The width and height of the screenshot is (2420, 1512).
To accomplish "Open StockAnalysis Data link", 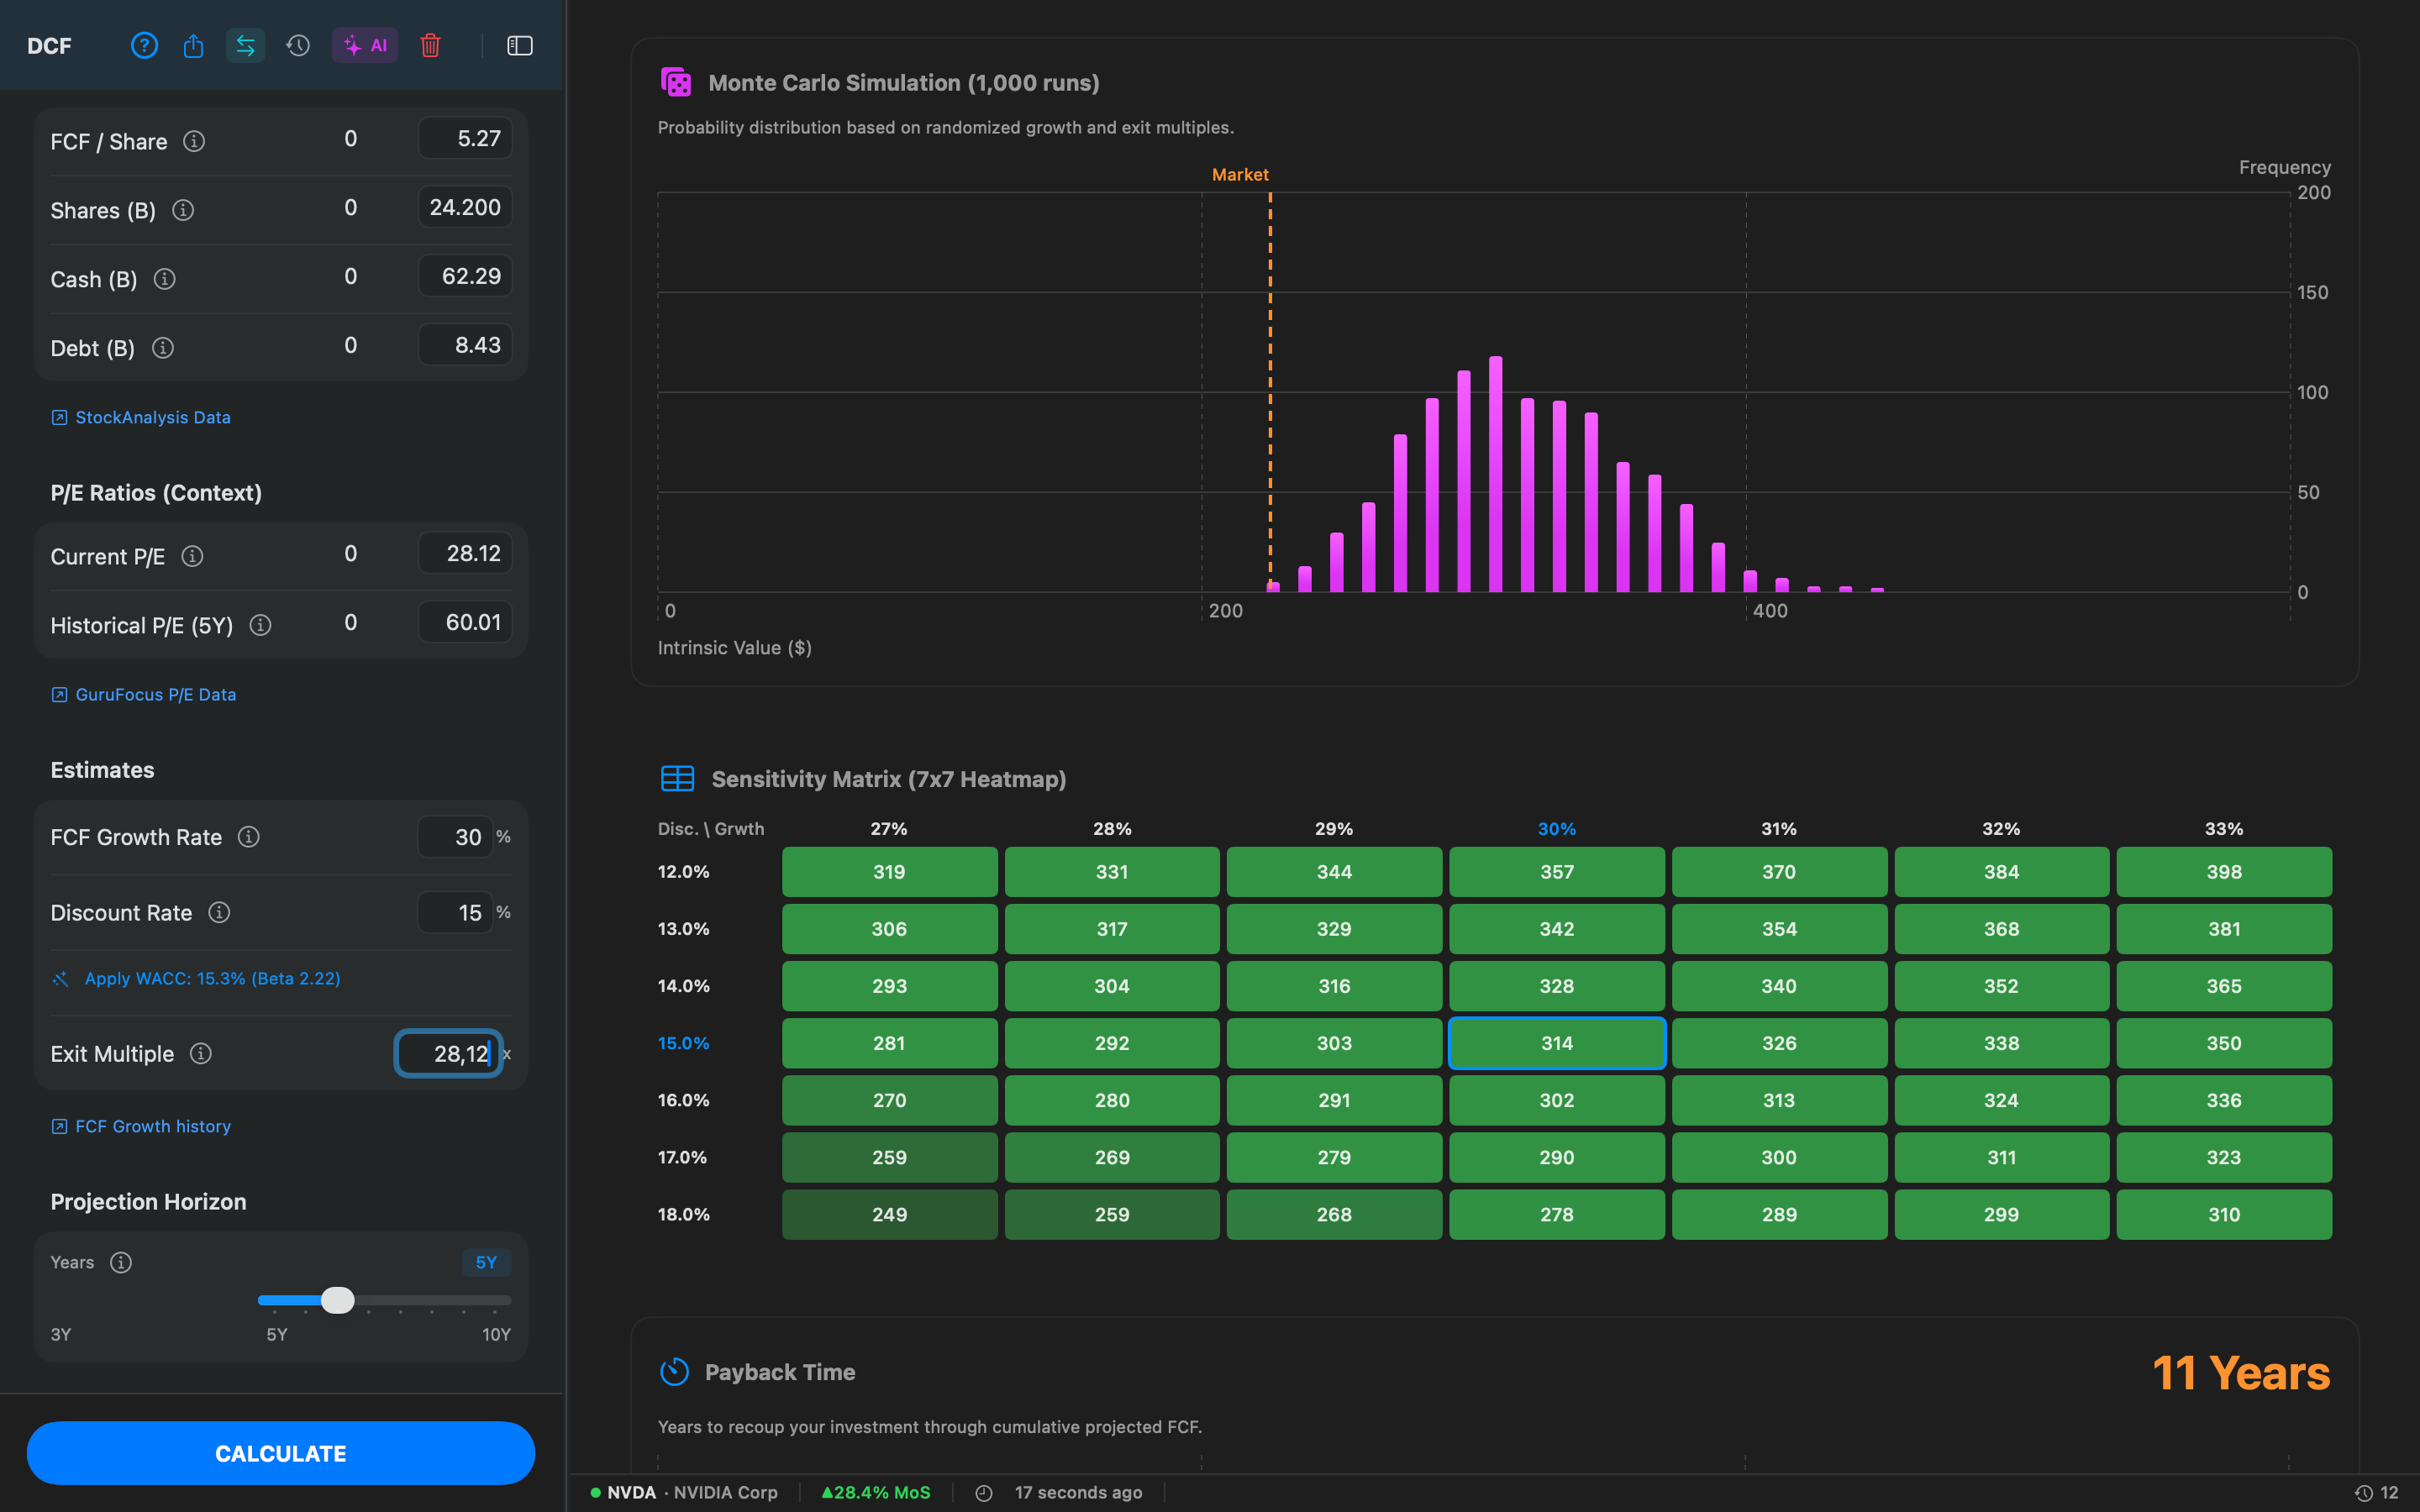I will point(141,417).
